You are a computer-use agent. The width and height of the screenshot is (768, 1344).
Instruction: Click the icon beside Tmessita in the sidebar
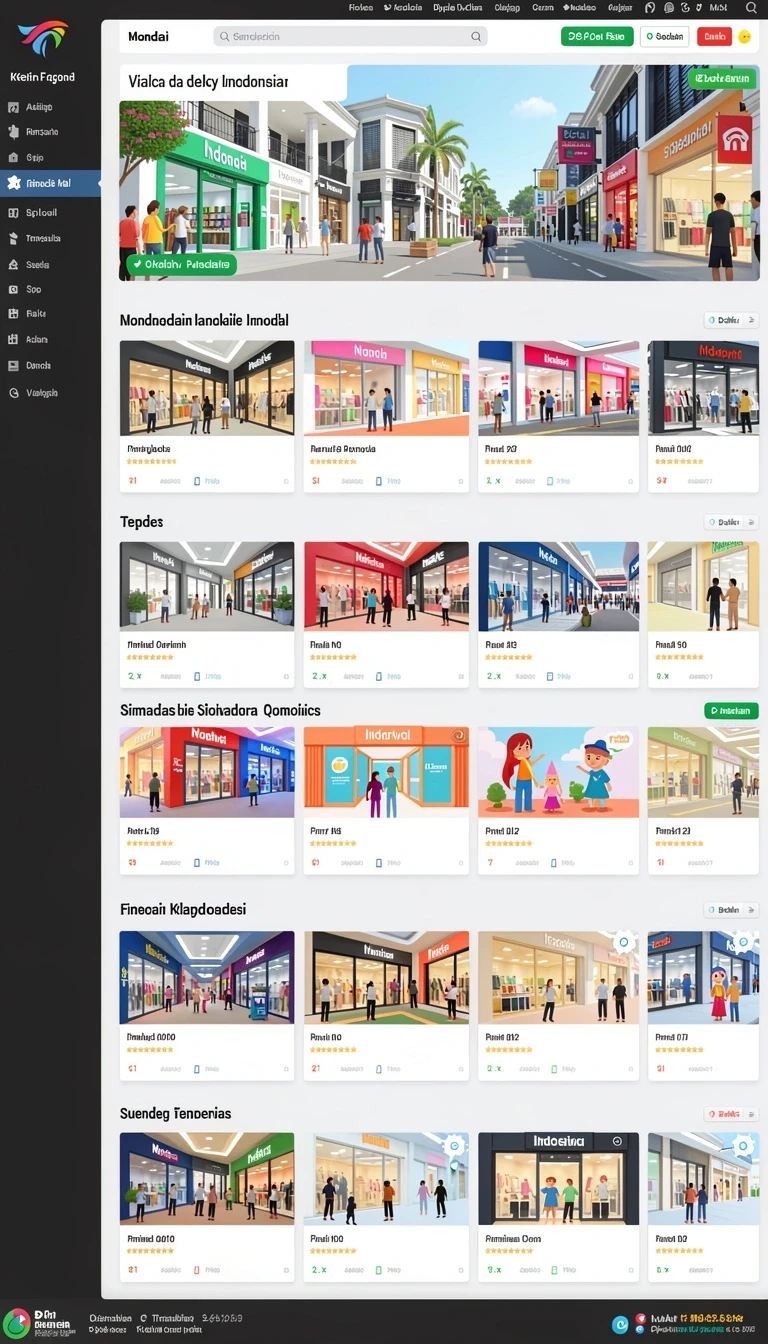13,239
